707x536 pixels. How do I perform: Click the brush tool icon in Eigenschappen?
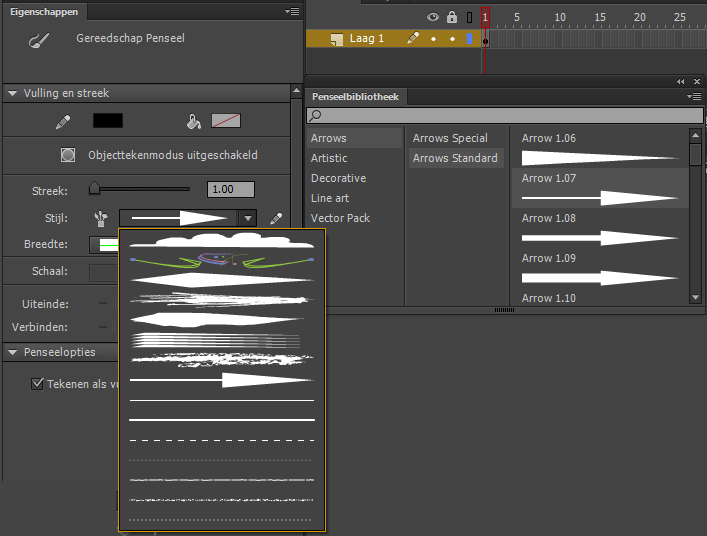pyautogui.click(x=39, y=40)
